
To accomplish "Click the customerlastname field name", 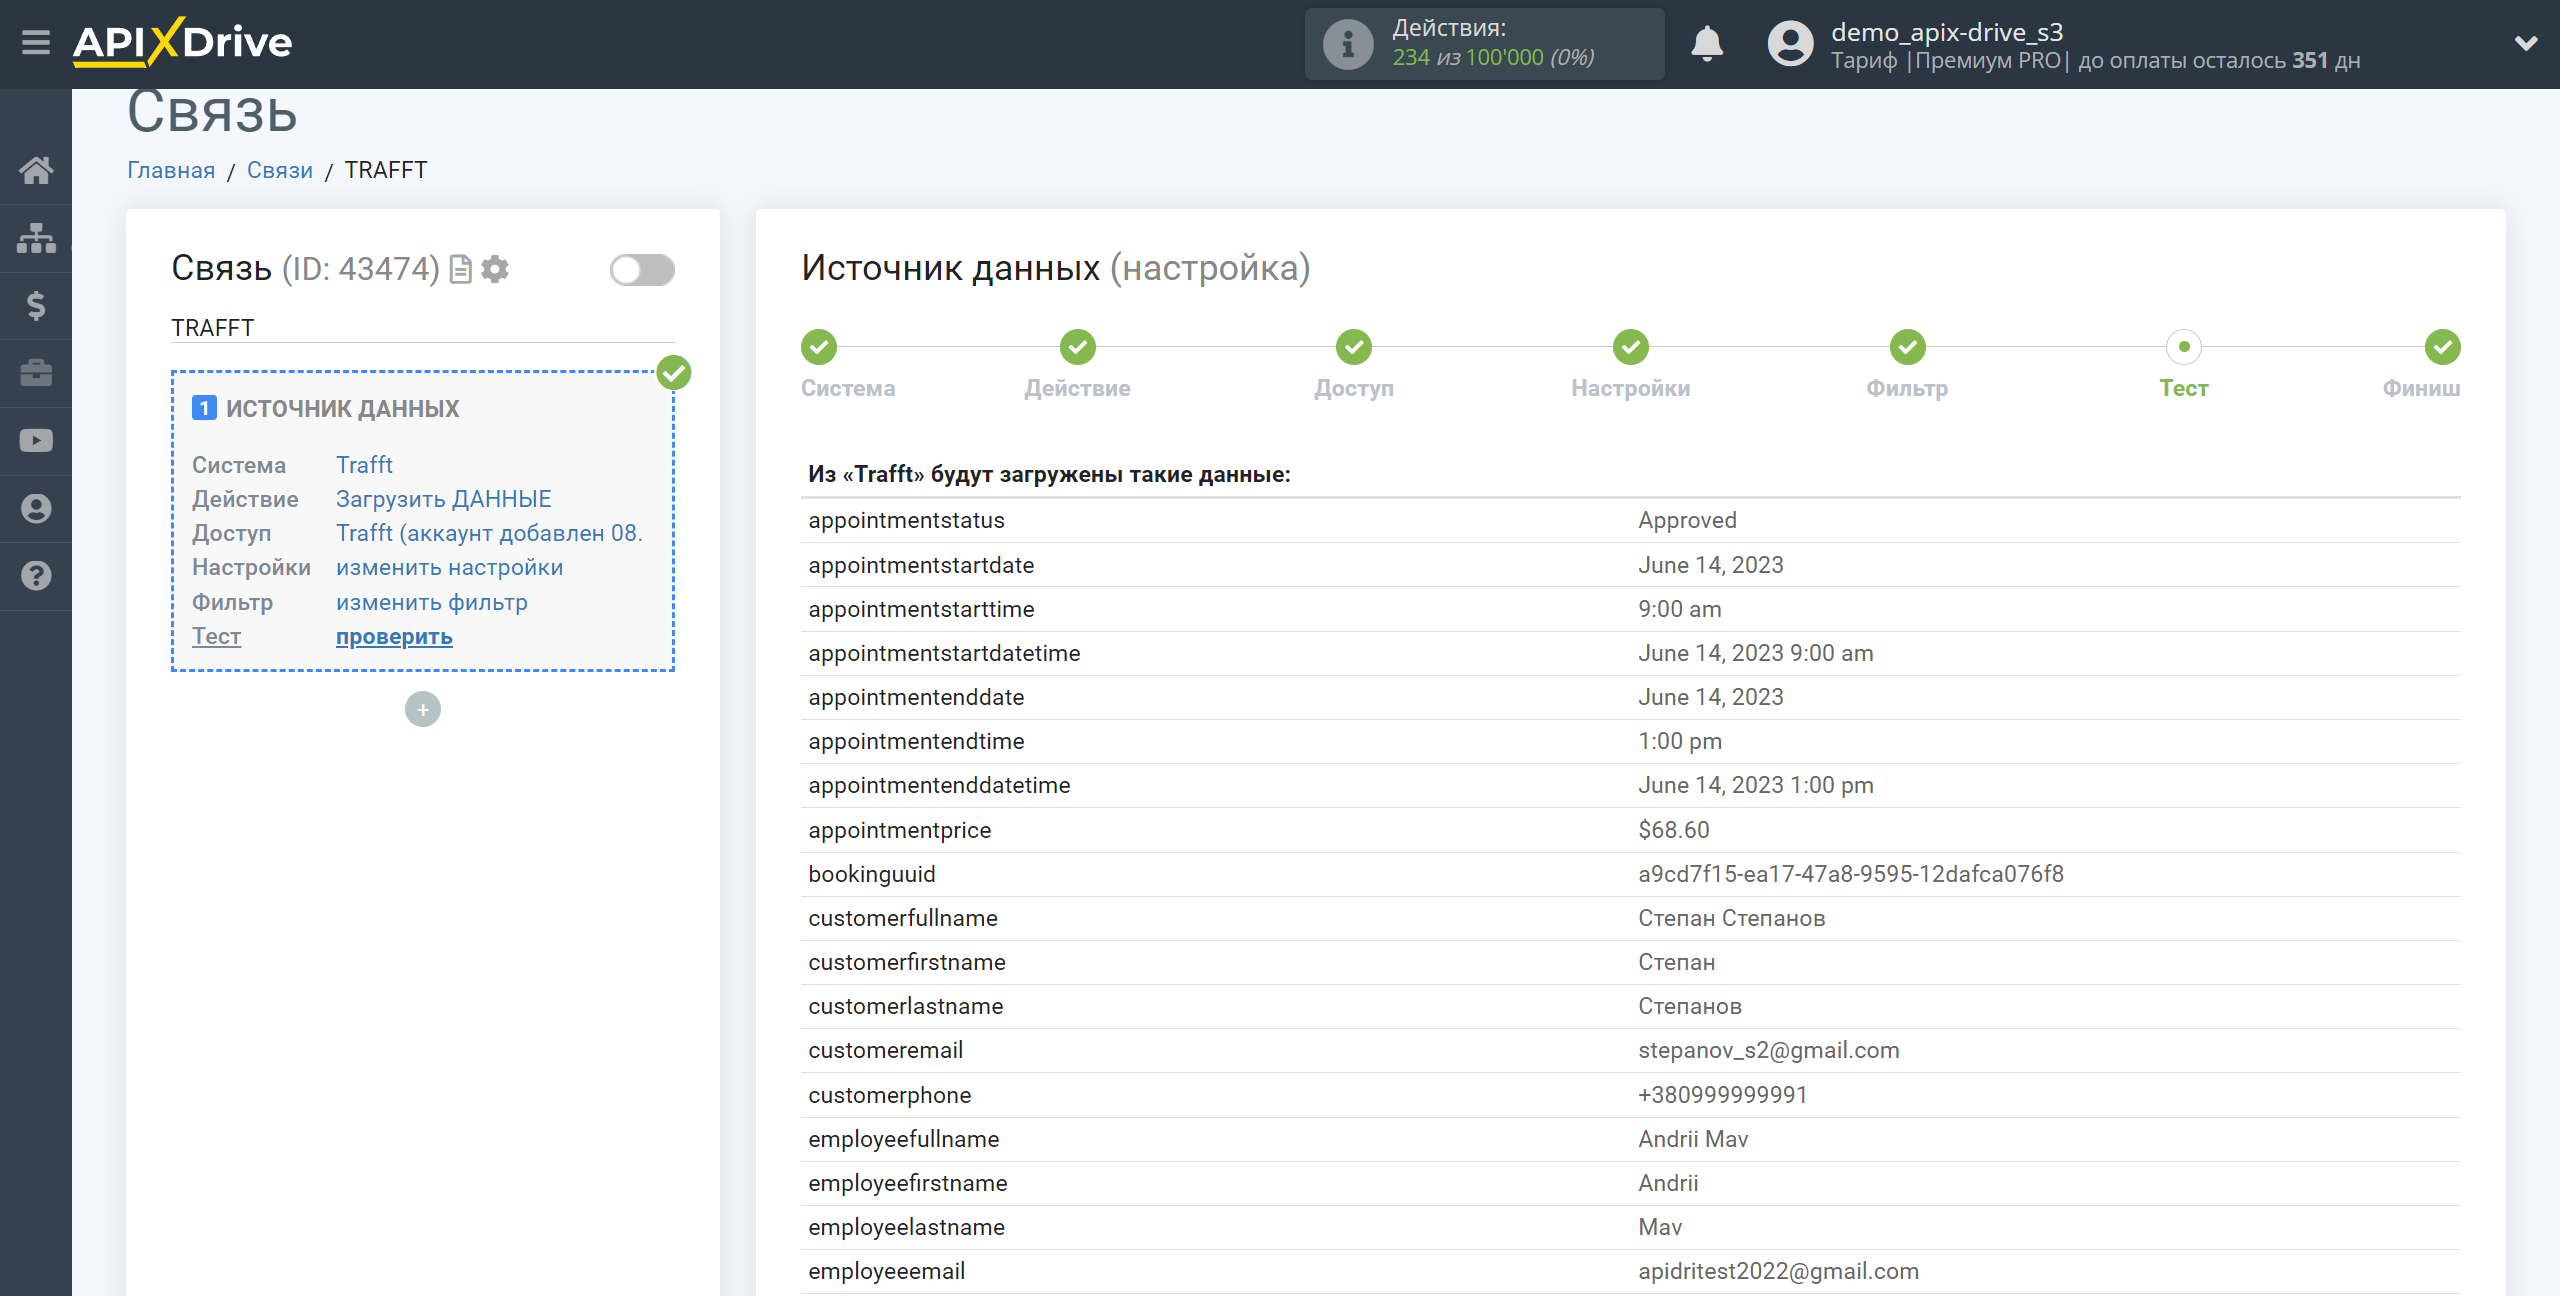I will tap(906, 1006).
